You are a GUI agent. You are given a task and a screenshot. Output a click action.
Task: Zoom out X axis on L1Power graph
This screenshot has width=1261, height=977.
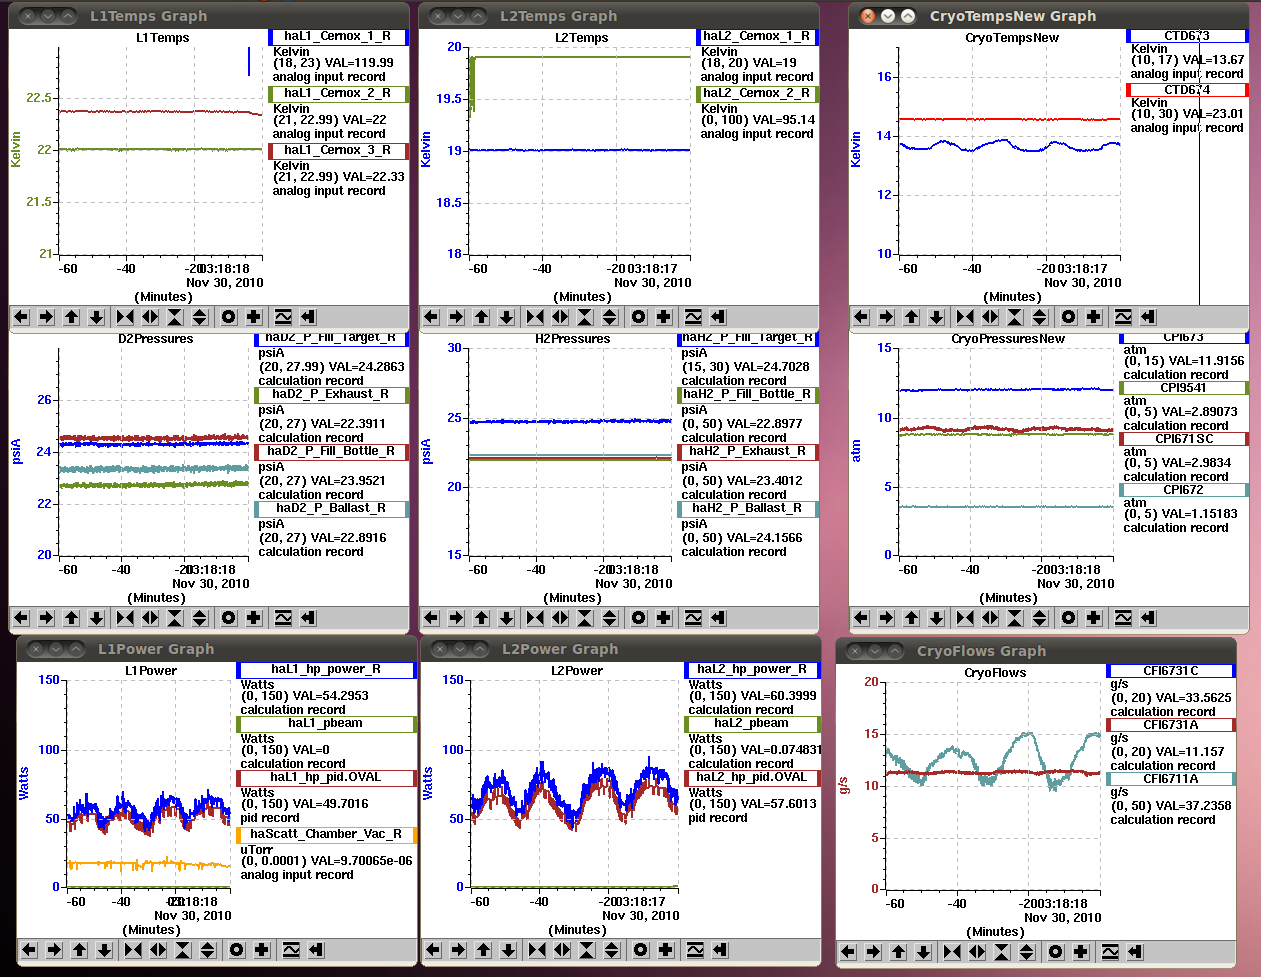158,950
